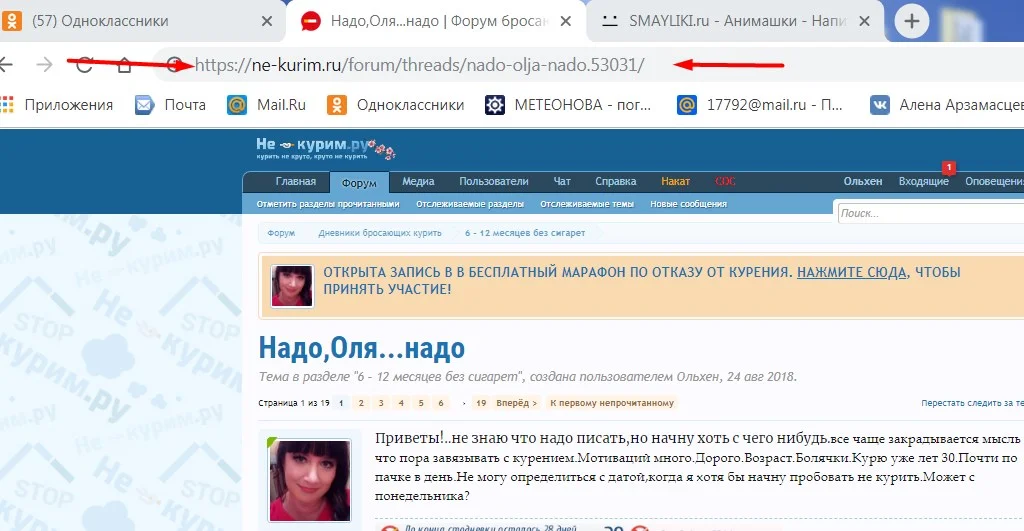Close the Одноклассники tab
Image resolution: width=1024 pixels, height=531 pixels.
(x=266, y=22)
